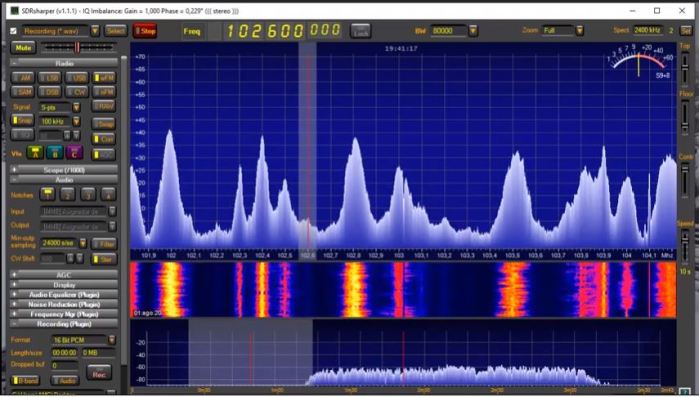Screen dimensions: 699x397
Task: Open the audio Output device dropdown
Action: coord(112,226)
